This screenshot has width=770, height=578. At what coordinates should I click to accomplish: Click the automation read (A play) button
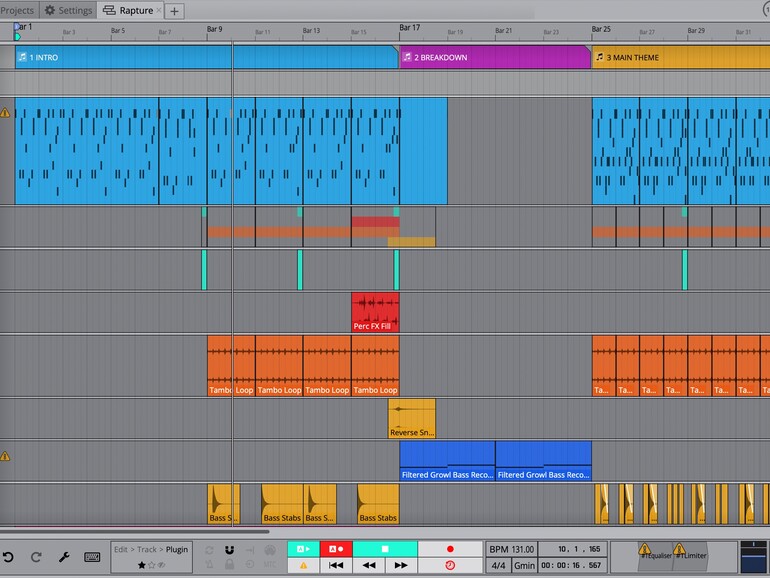click(x=303, y=549)
